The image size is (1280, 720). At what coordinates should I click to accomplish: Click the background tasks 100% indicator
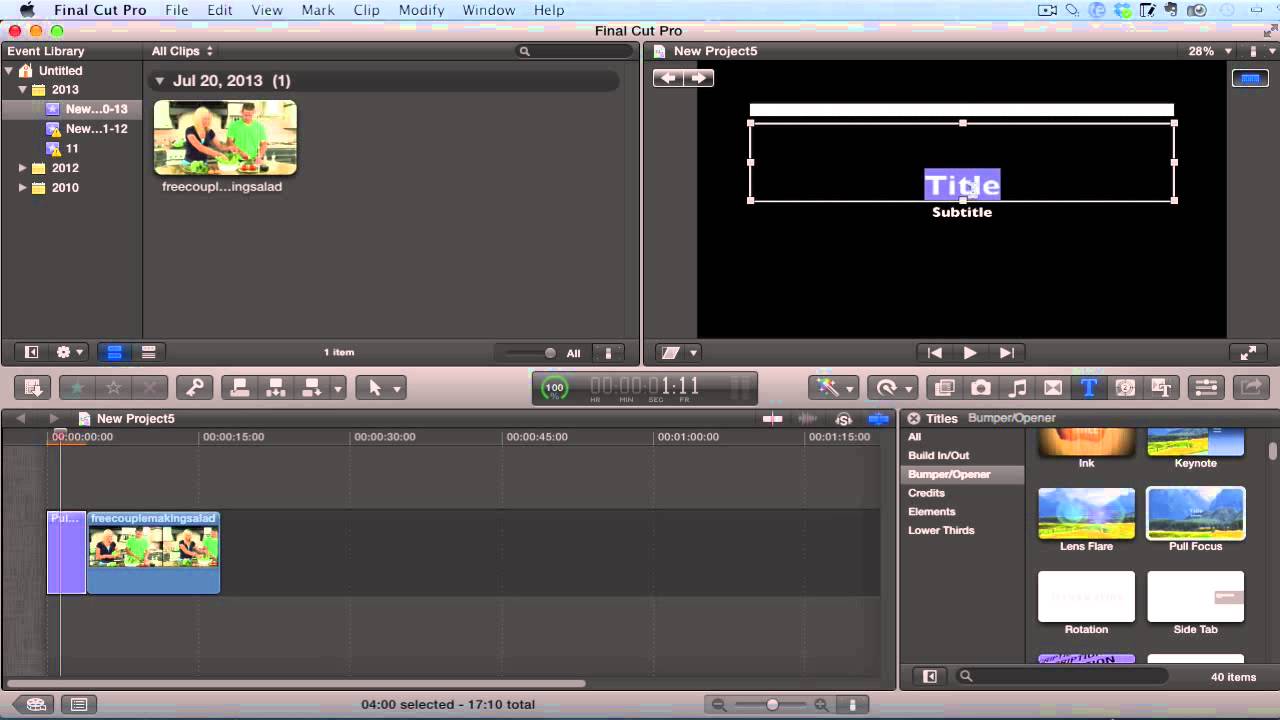tap(554, 388)
